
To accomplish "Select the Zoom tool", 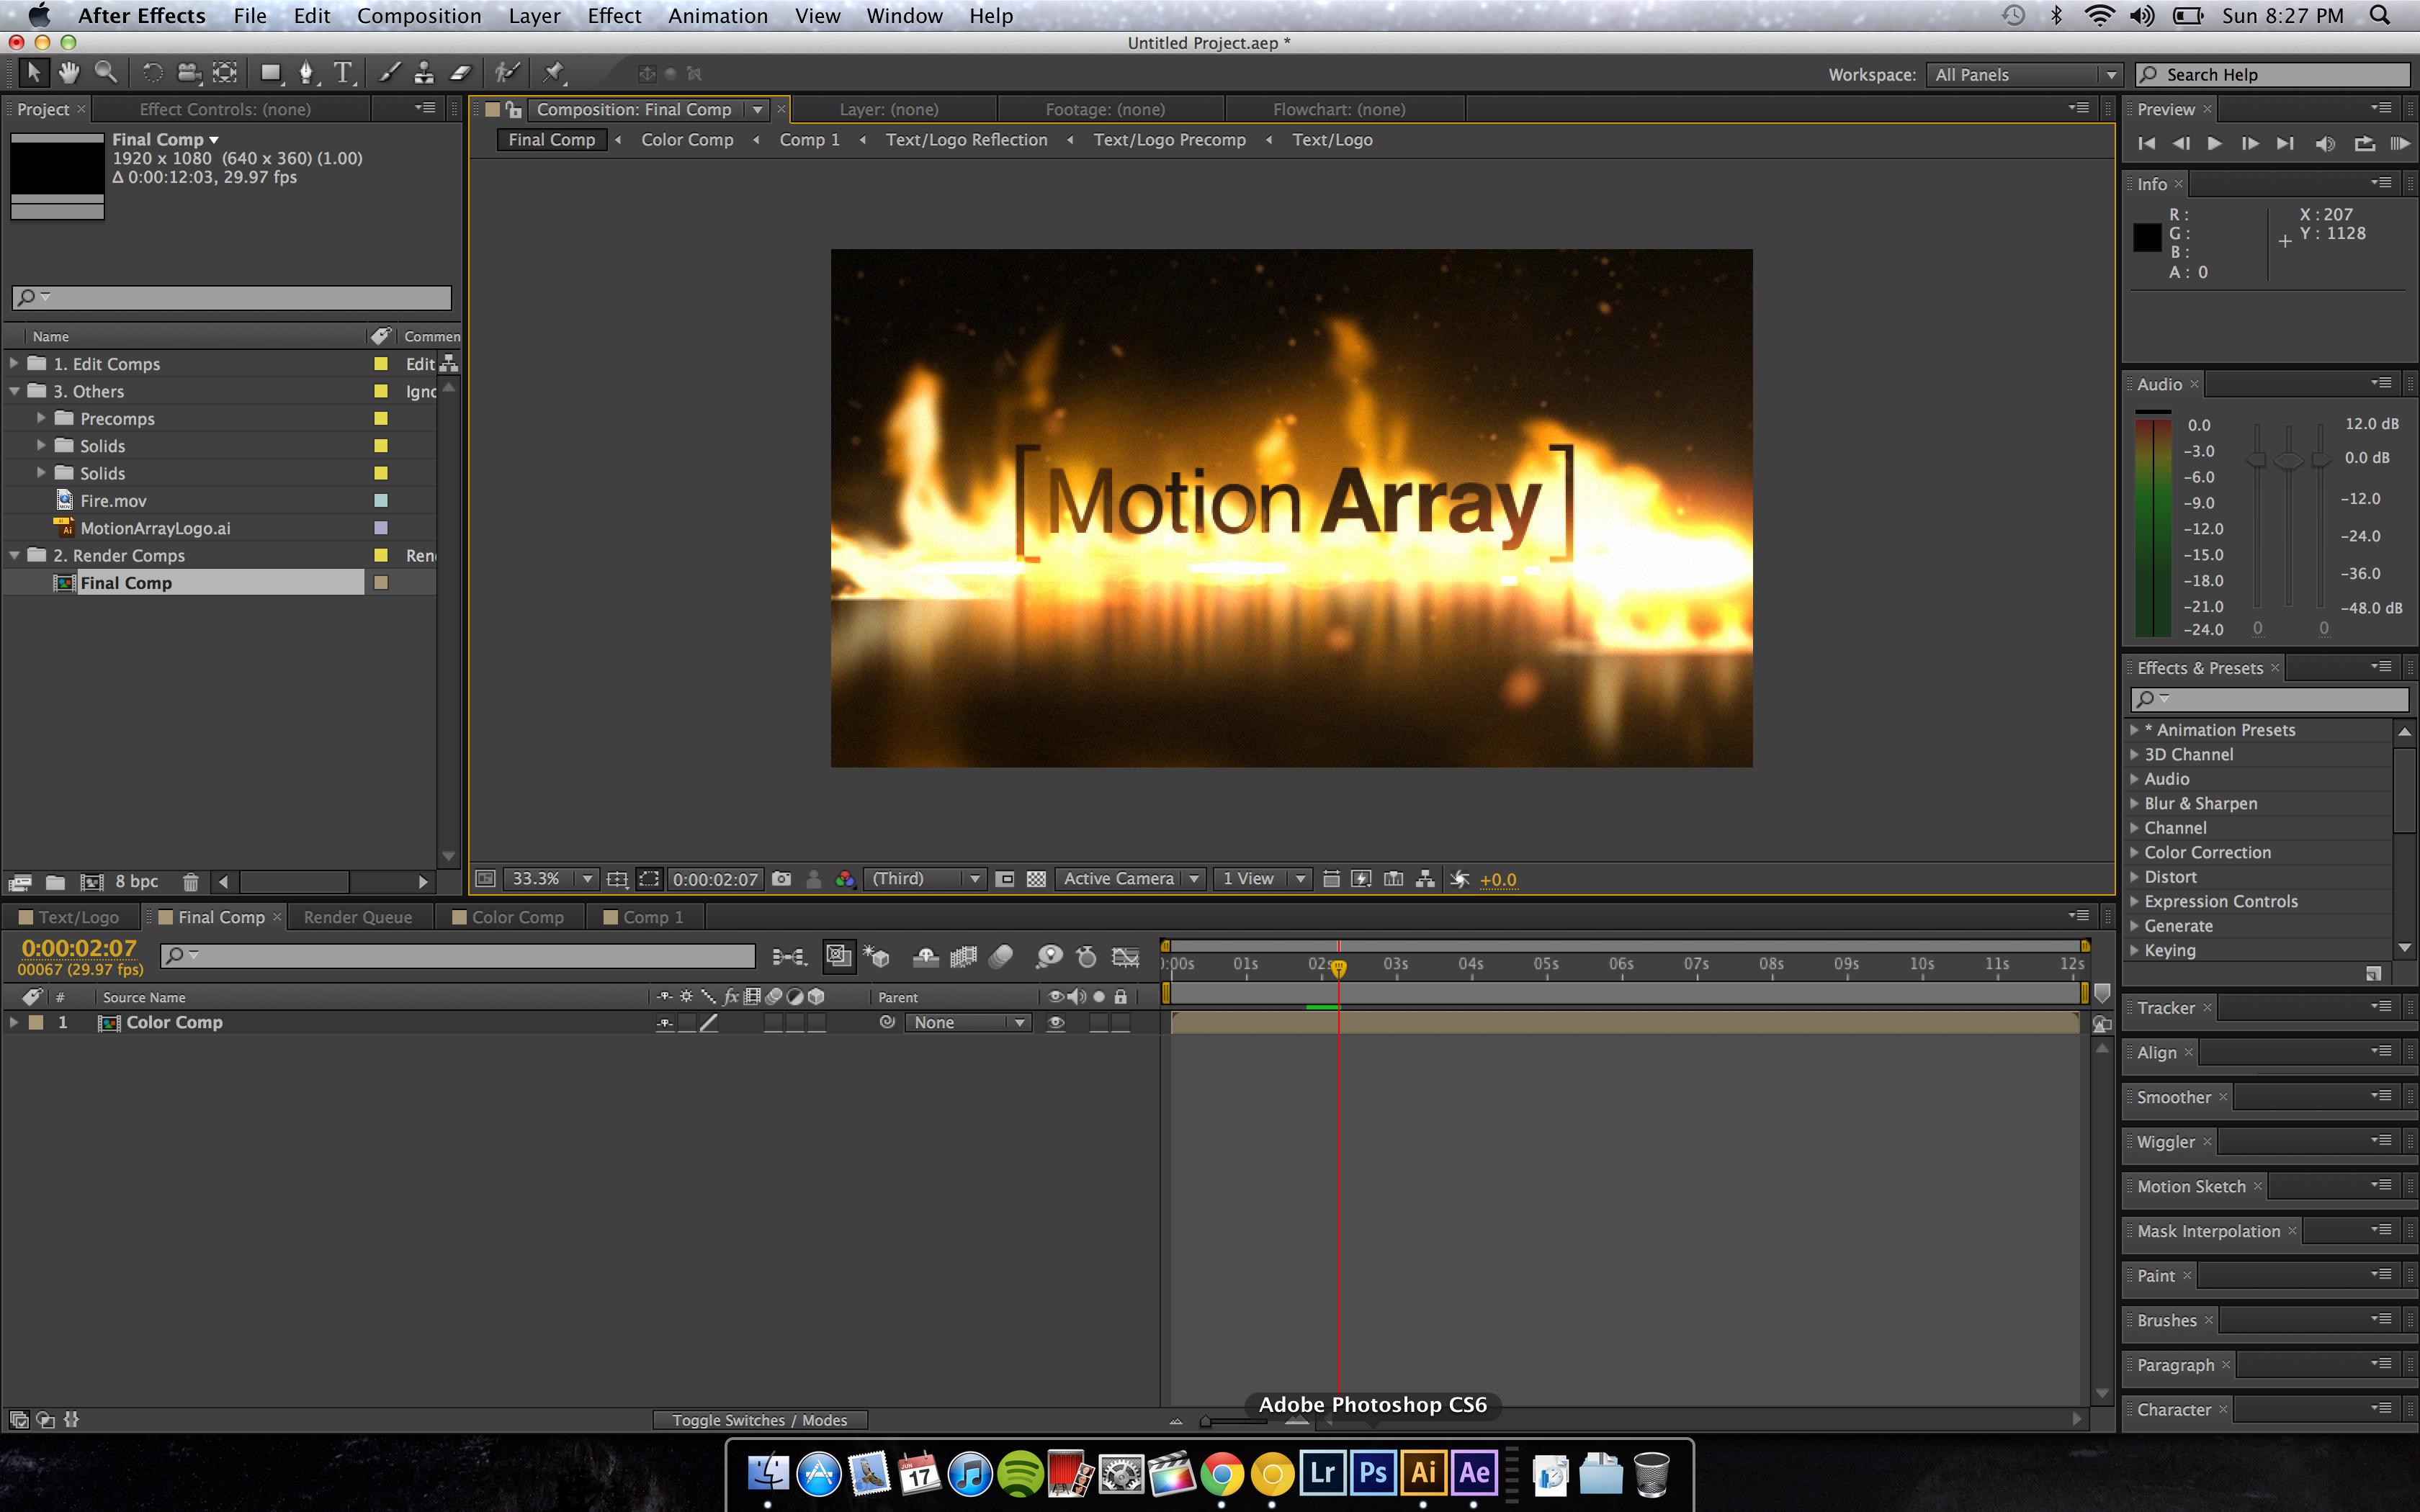I will click(x=105, y=72).
